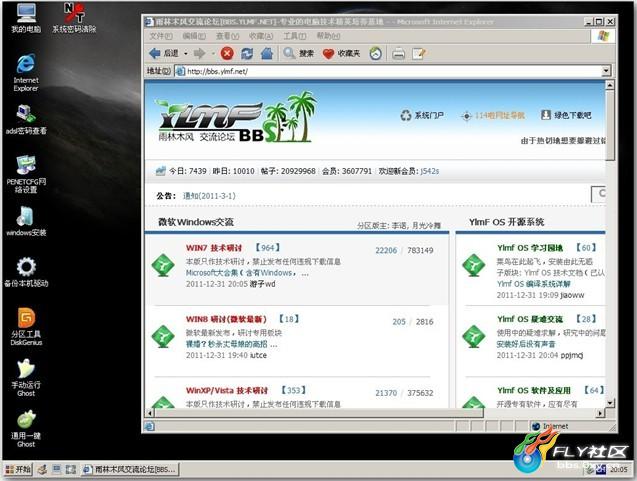The width and height of the screenshot is (637, 481).
Task: Click the address bar URL field
Action: point(393,71)
